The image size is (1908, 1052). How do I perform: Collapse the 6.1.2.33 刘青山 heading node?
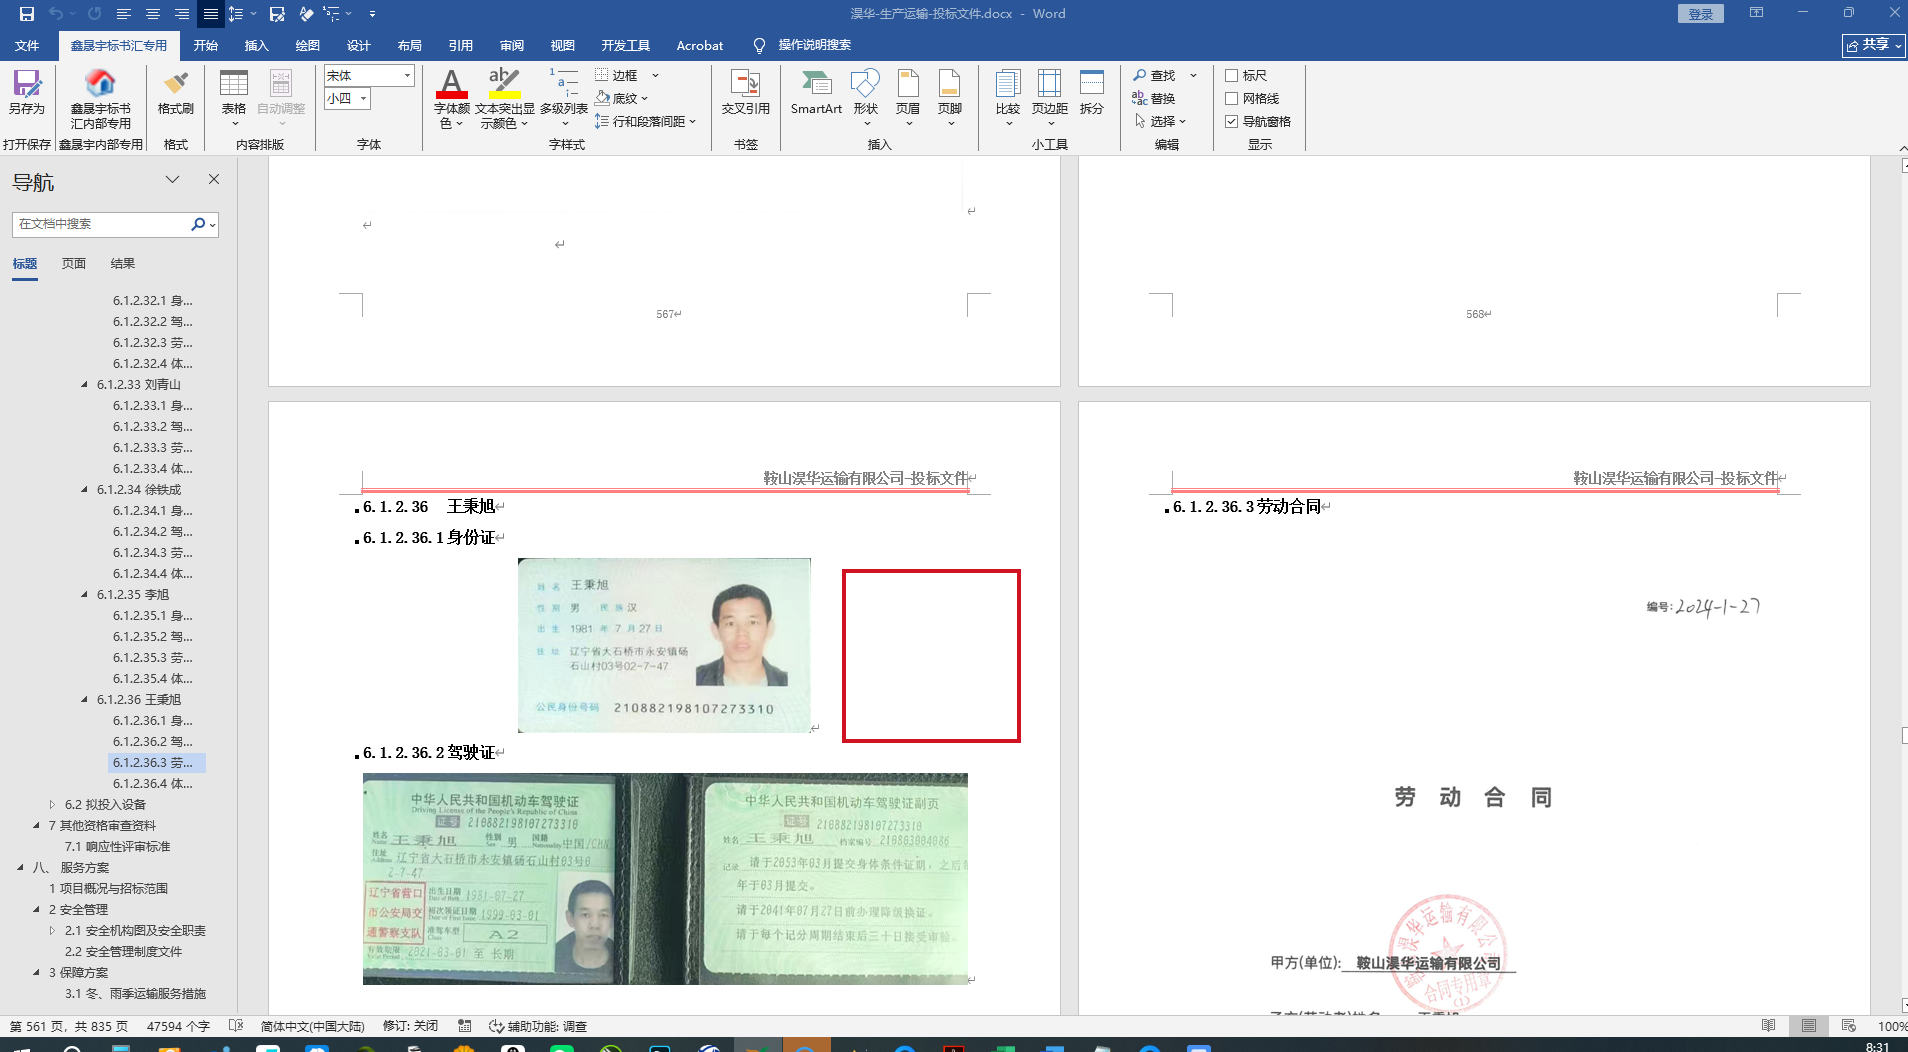(x=84, y=385)
